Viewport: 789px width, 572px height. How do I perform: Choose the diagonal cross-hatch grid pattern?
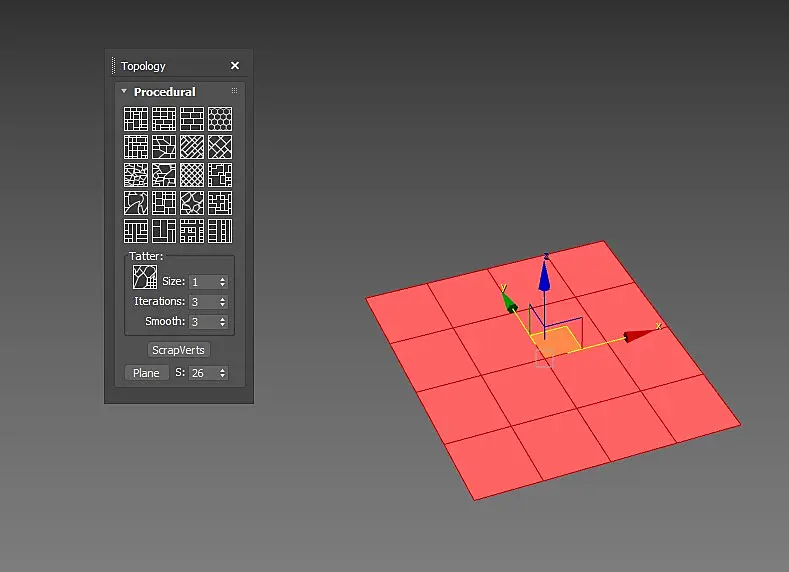click(192, 175)
